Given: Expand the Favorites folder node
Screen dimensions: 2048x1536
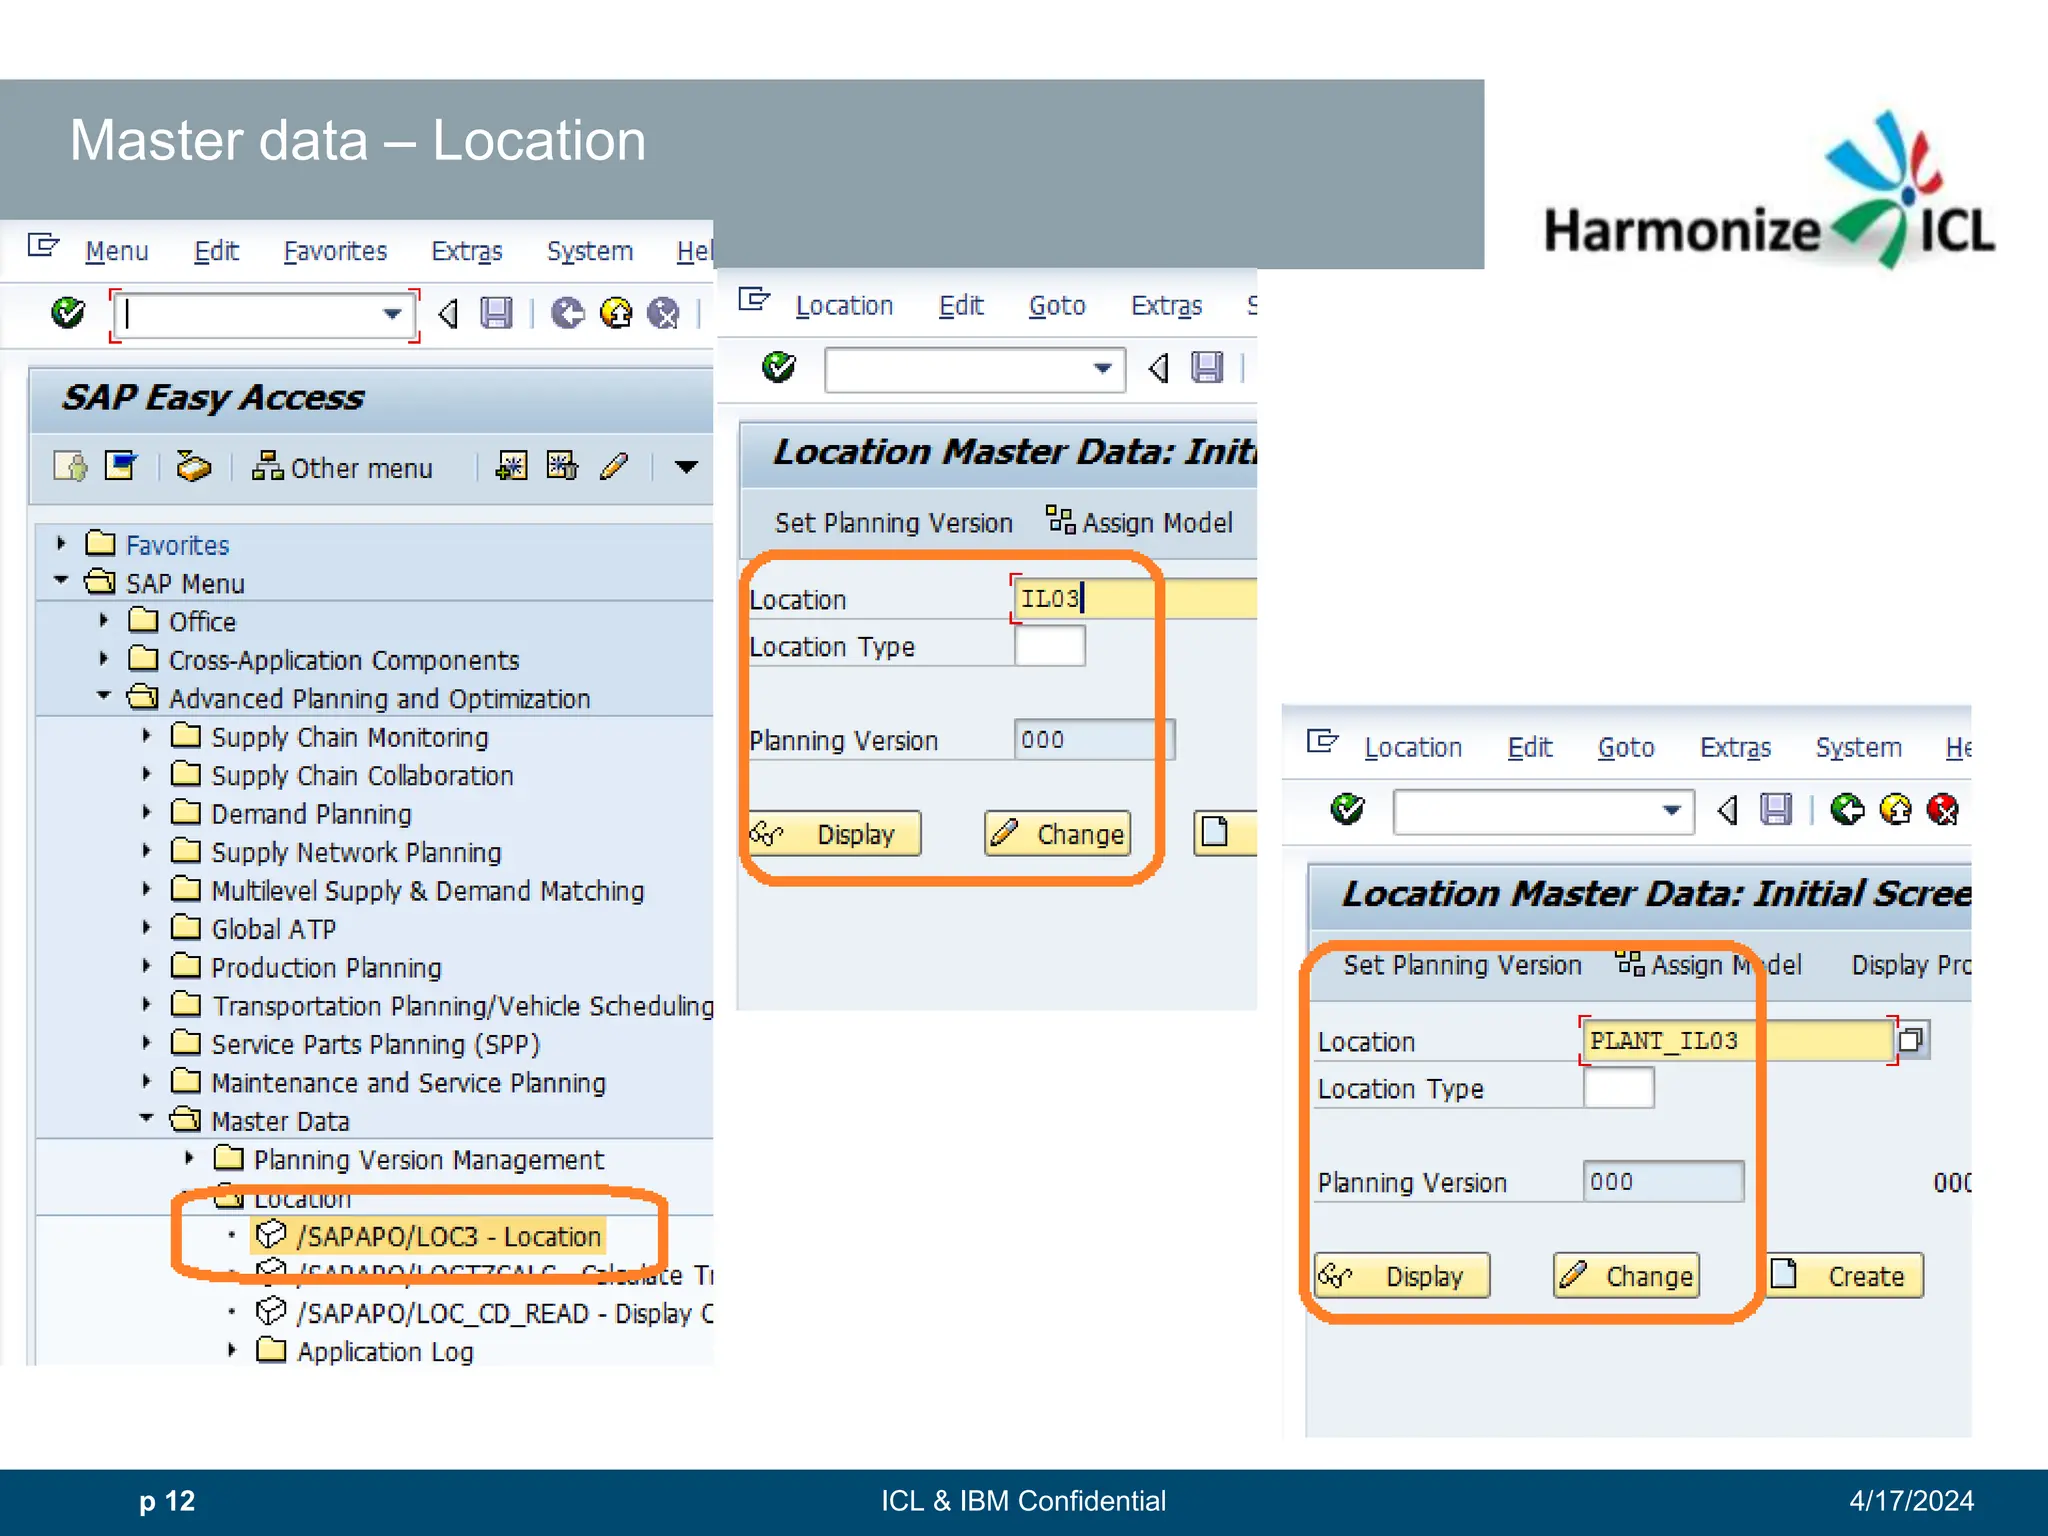Looking at the screenshot, I should tap(61, 544).
